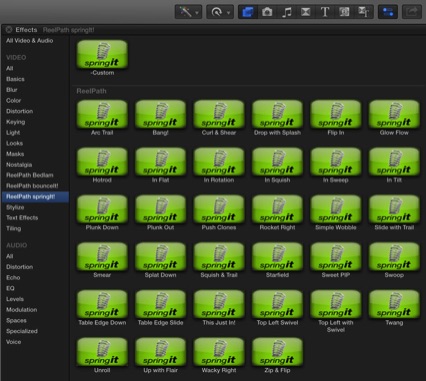Select the Glow Flow effect
This screenshot has height=381, width=426.
click(x=394, y=114)
